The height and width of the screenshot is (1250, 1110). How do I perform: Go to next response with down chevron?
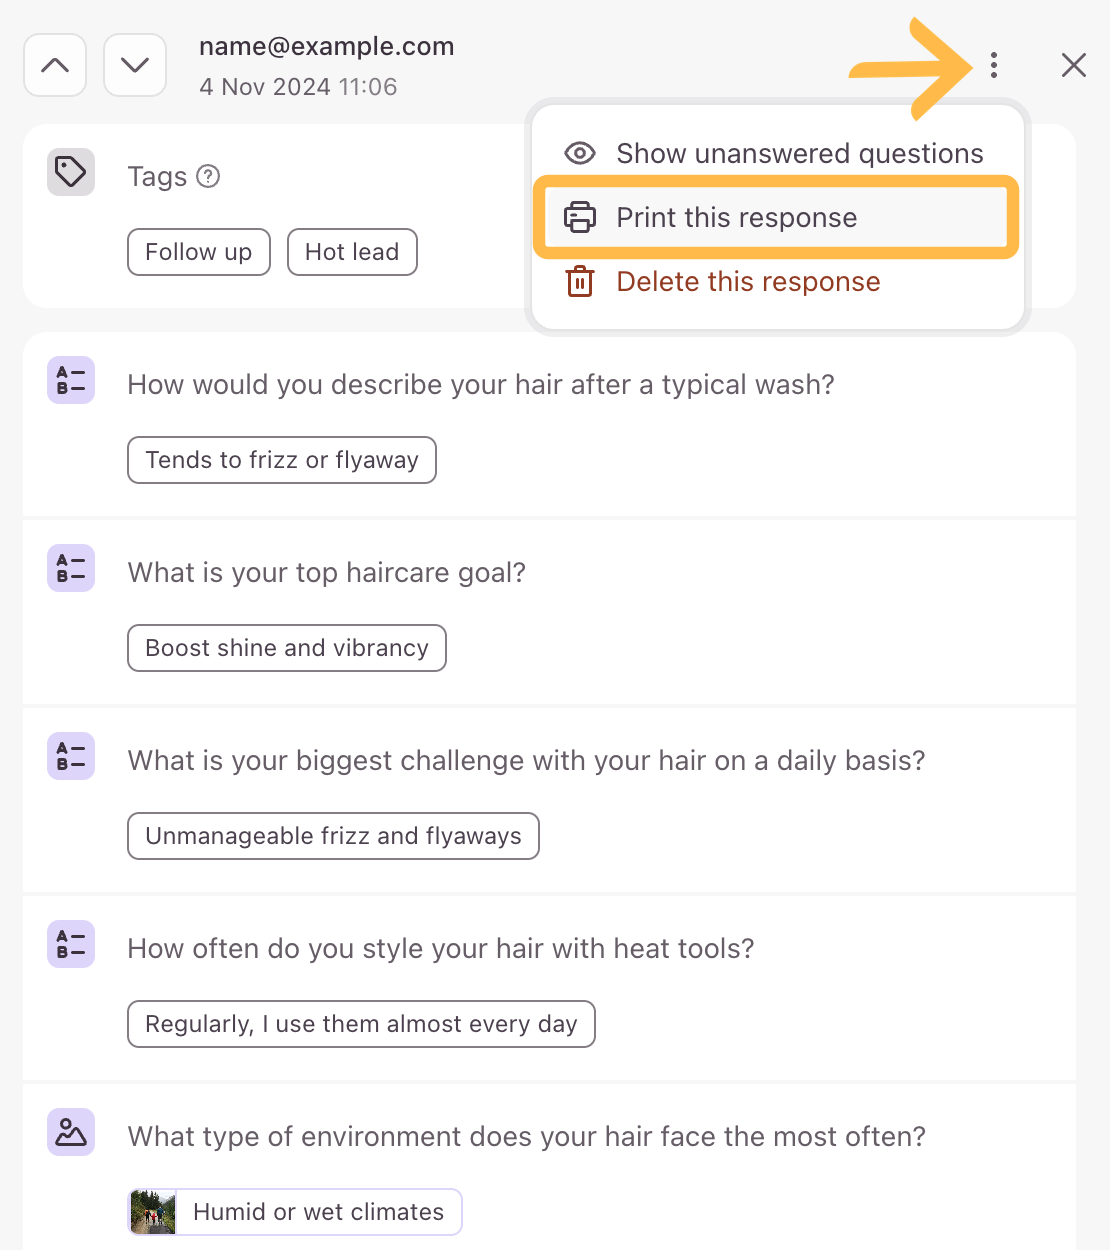pyautogui.click(x=135, y=65)
